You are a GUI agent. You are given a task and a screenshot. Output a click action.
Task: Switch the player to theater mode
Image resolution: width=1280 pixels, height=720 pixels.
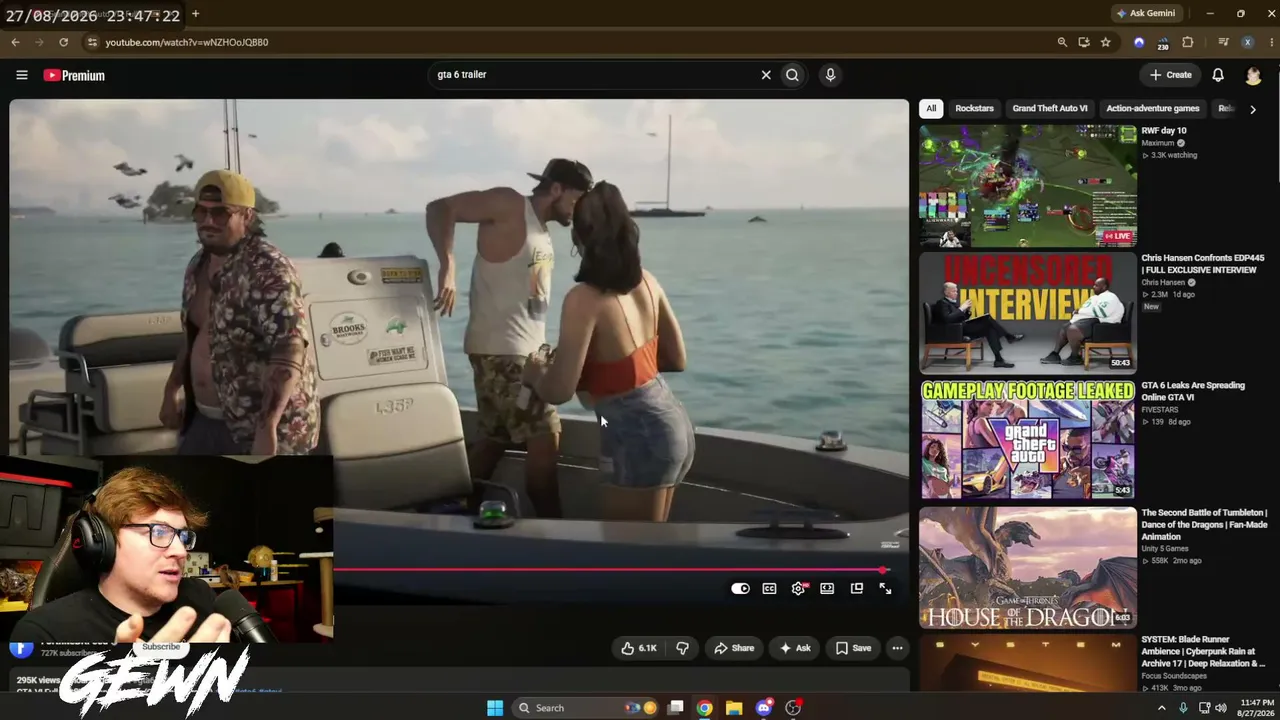coord(827,589)
